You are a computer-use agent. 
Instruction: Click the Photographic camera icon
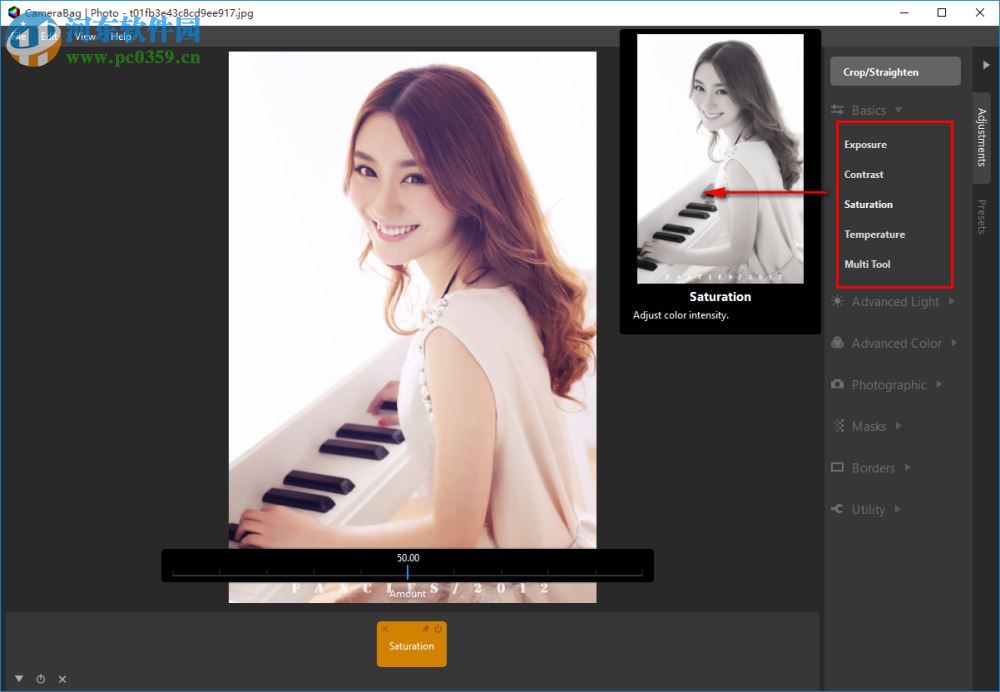pyautogui.click(x=837, y=384)
